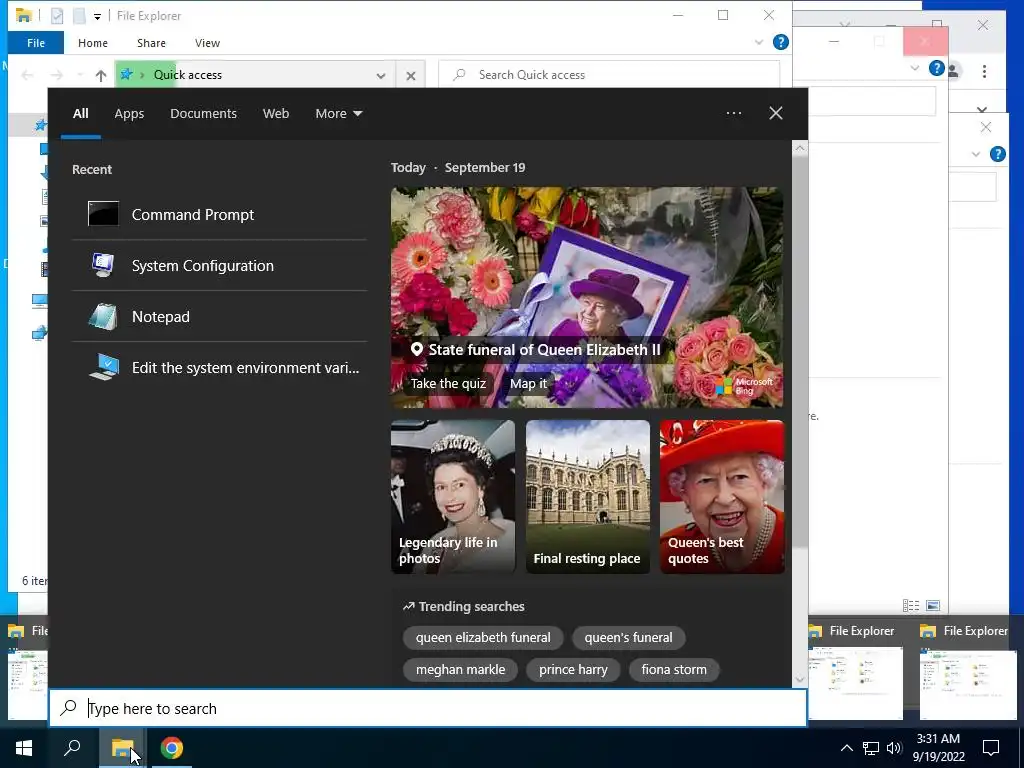
Task: Show hidden system tray icons
Action: point(846,748)
